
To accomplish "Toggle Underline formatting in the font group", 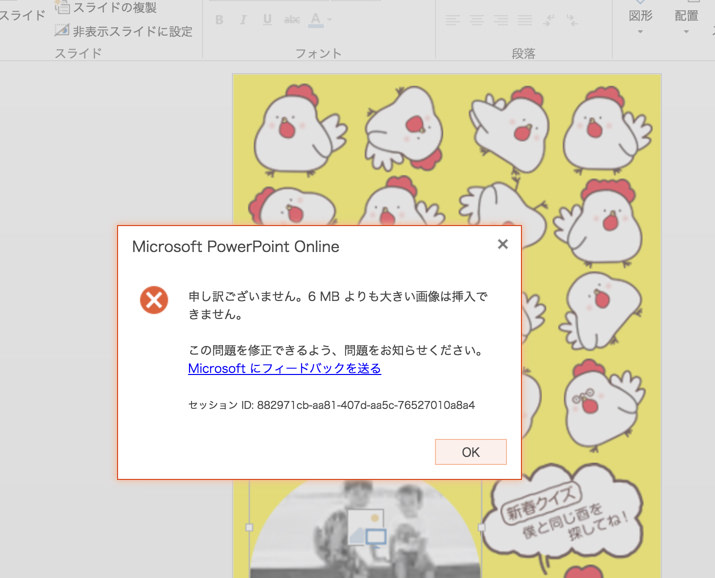I will pyautogui.click(x=267, y=20).
